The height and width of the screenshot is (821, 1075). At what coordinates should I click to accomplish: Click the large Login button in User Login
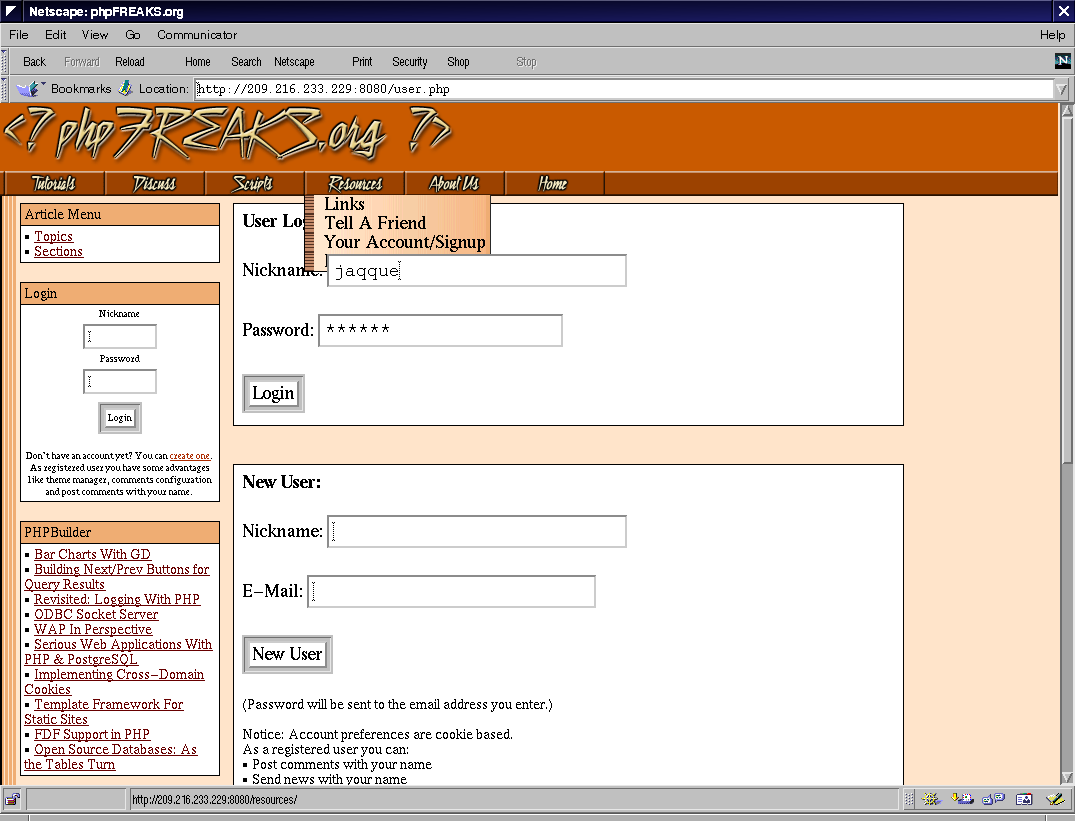[x=274, y=393]
